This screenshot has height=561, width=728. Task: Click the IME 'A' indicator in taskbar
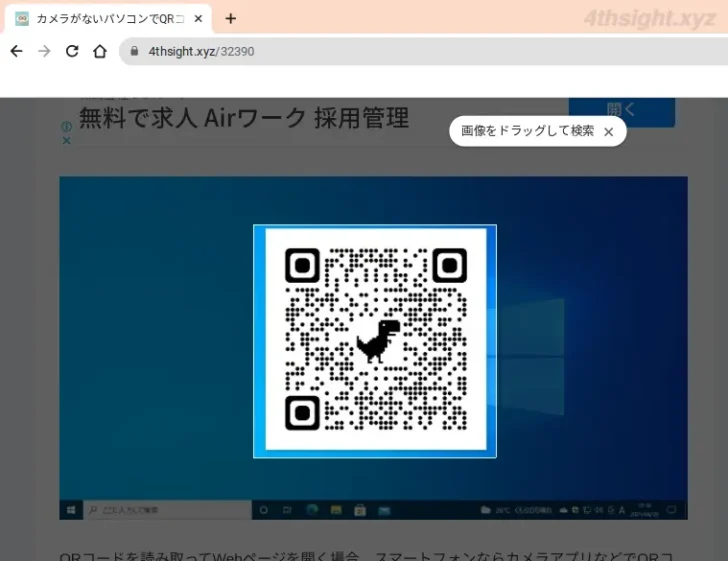[622, 510]
